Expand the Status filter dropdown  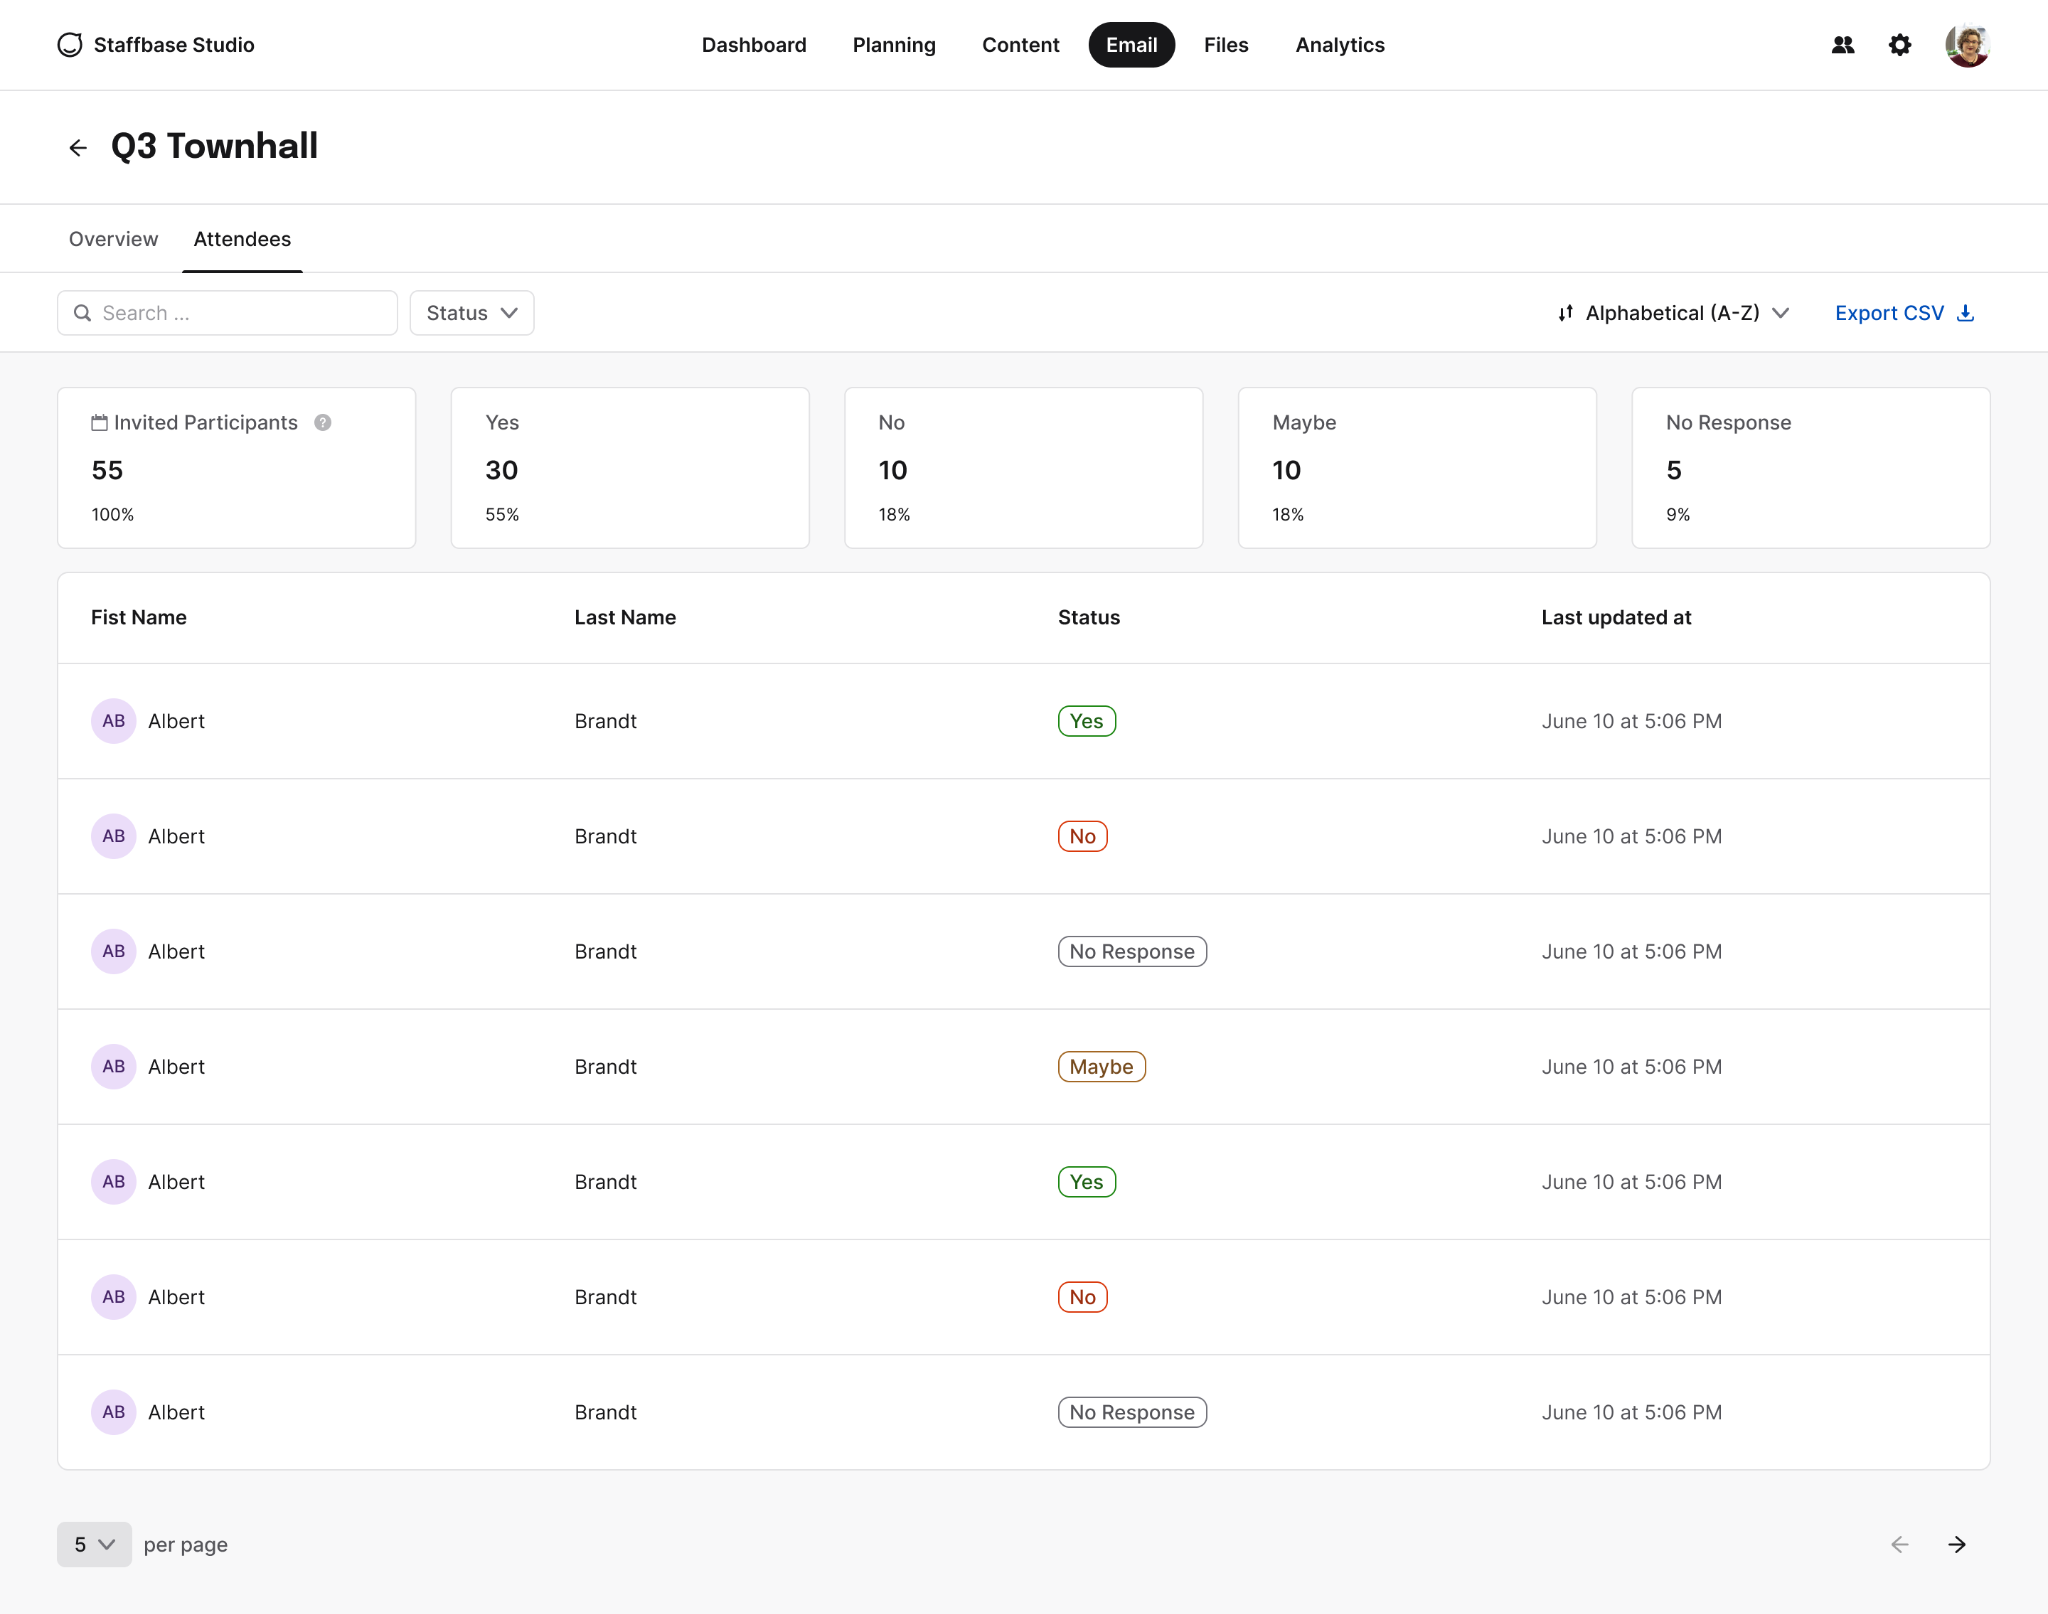click(471, 313)
